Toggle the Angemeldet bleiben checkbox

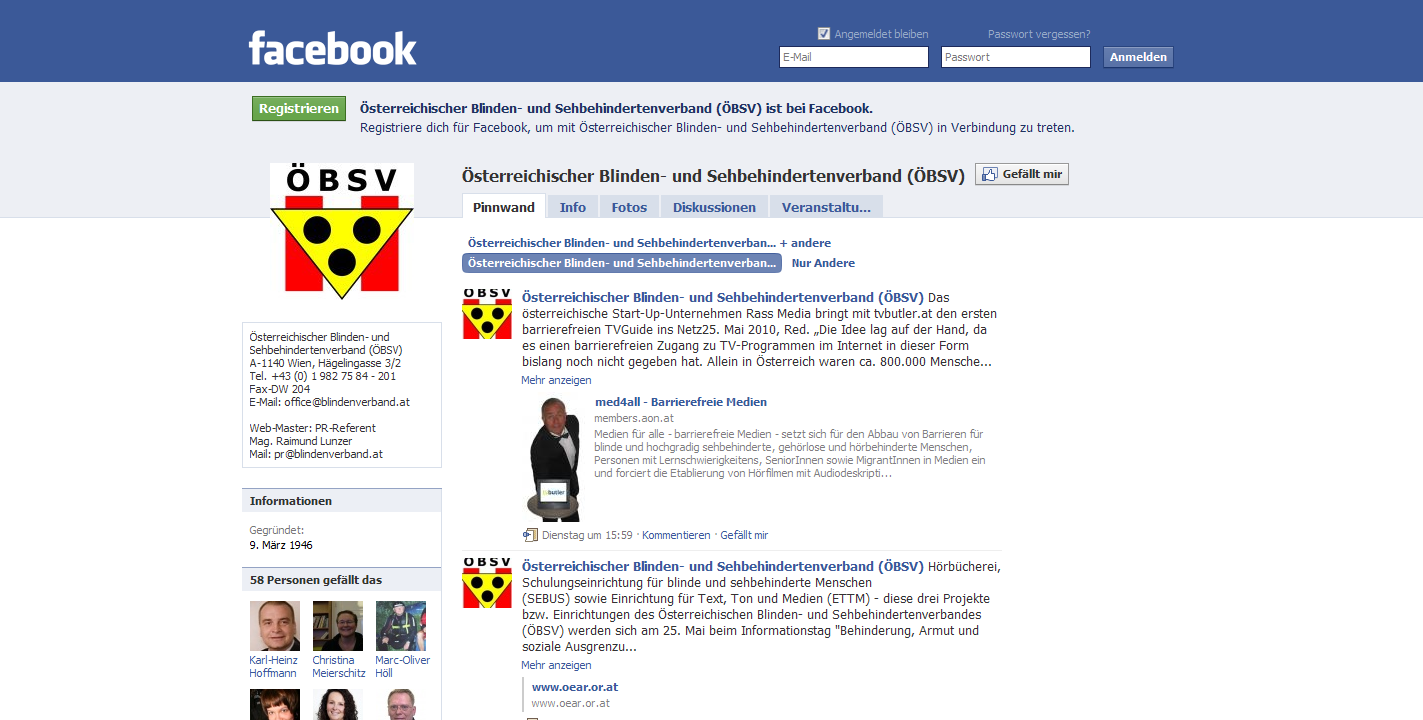pyautogui.click(x=824, y=33)
